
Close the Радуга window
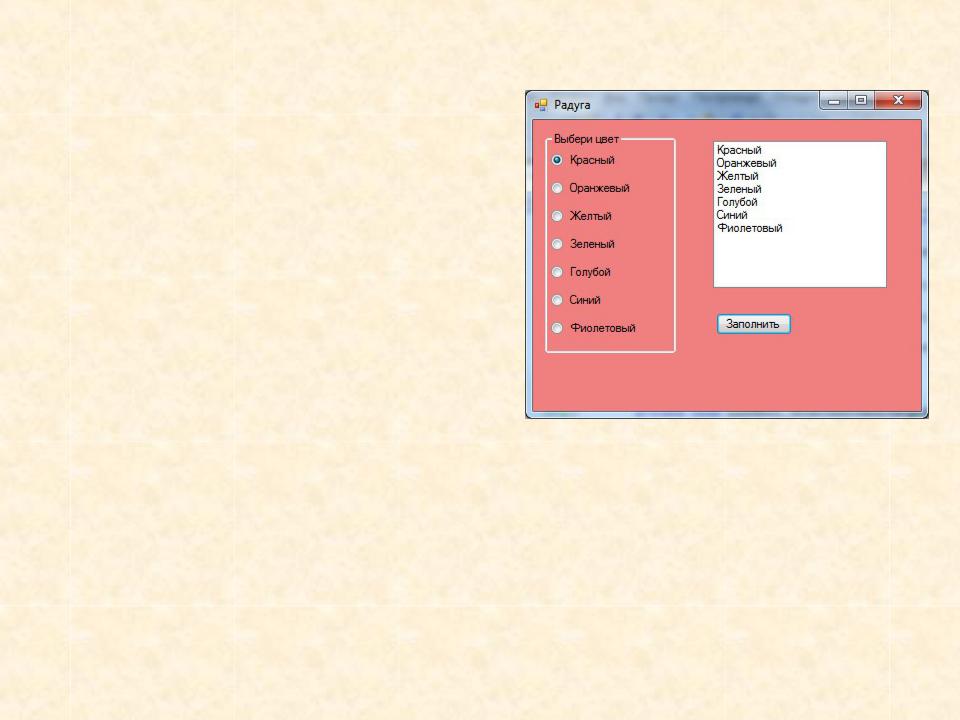(x=898, y=100)
